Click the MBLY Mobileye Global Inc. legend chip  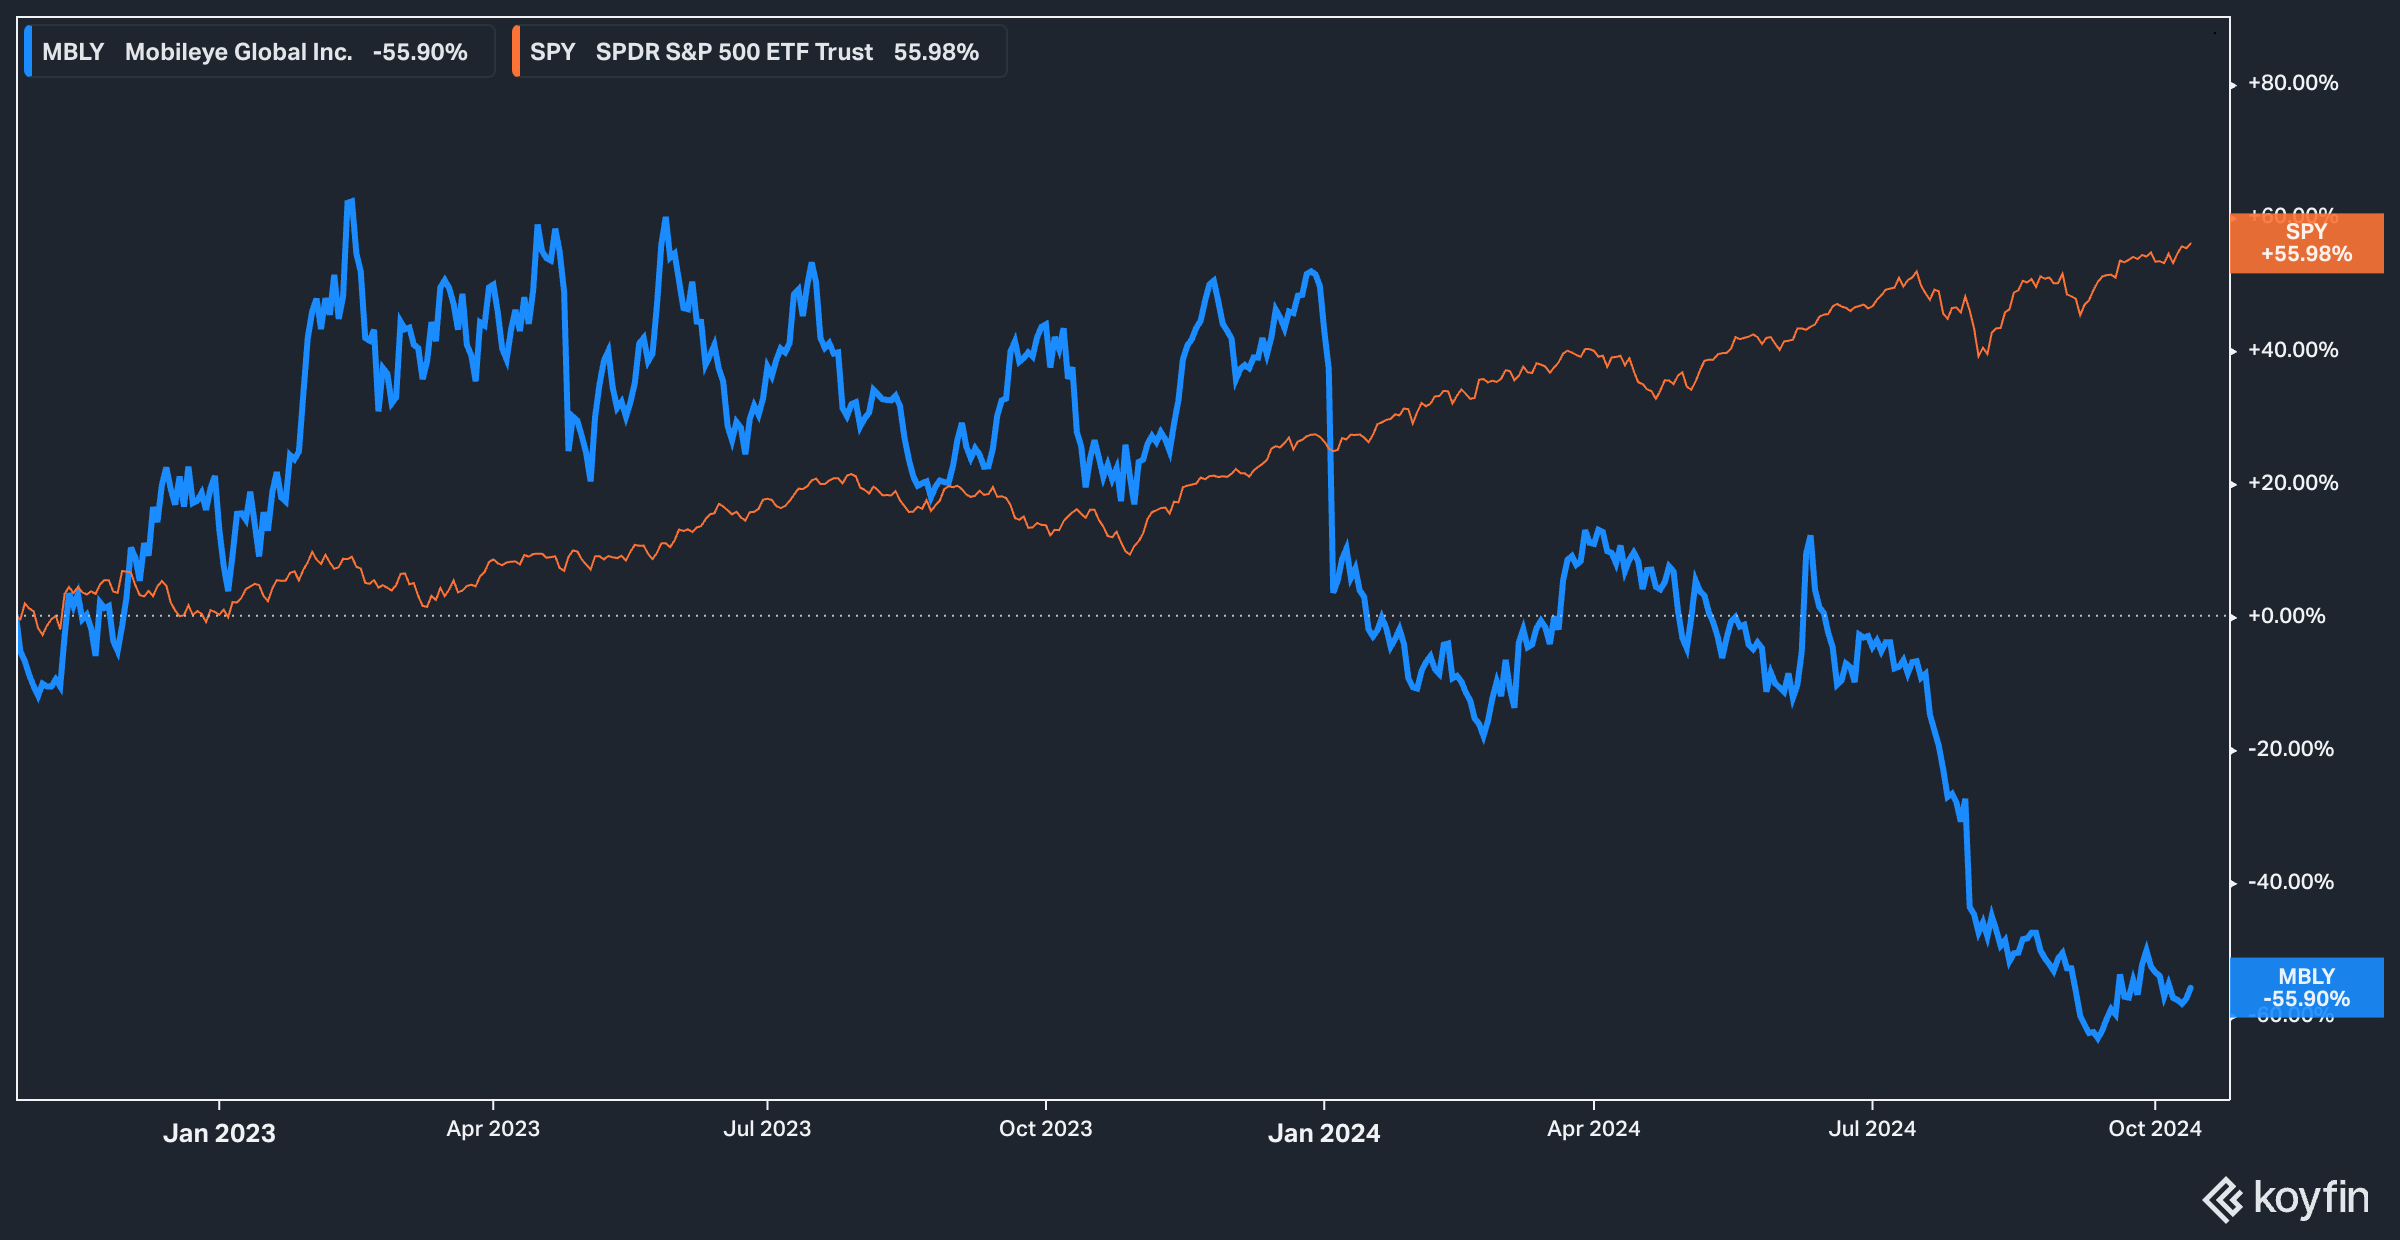(x=259, y=52)
